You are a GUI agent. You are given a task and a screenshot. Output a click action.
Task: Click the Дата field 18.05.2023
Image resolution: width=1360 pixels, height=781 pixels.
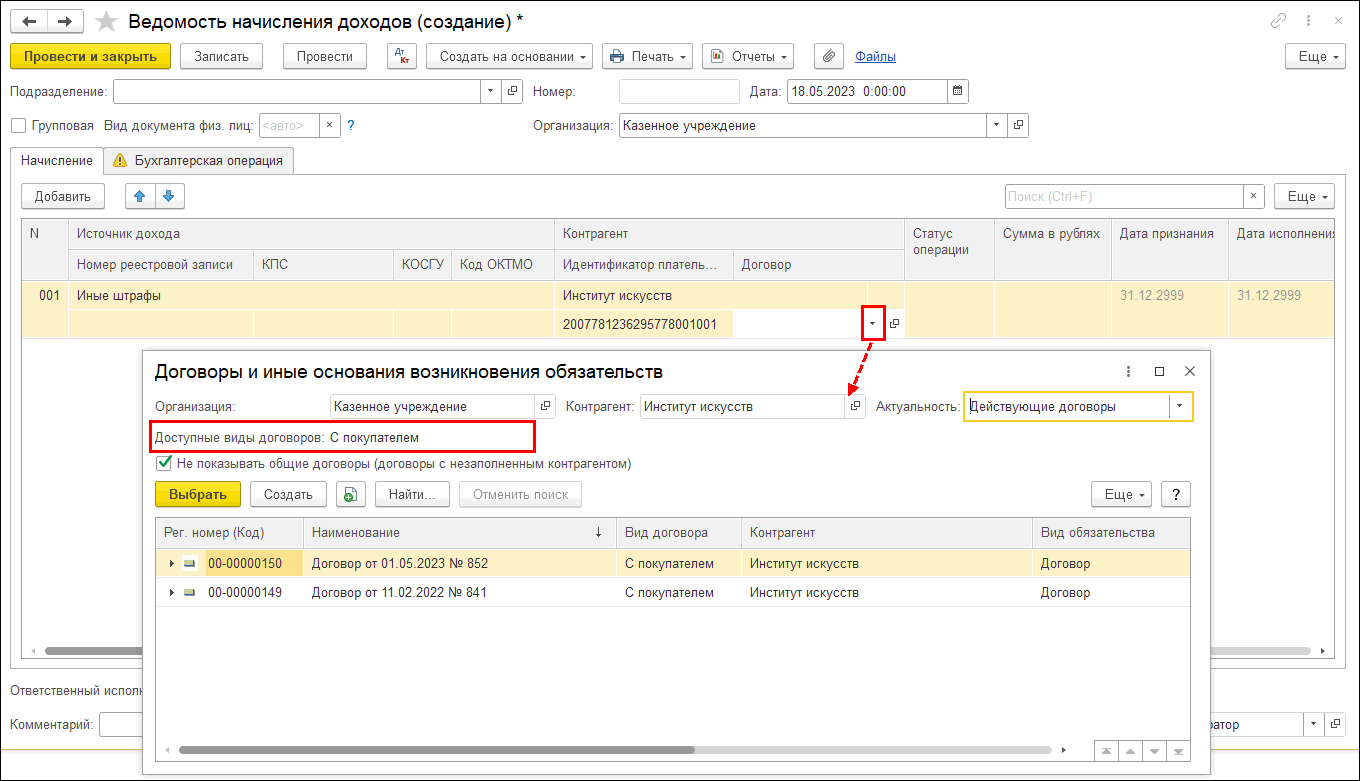coord(866,91)
